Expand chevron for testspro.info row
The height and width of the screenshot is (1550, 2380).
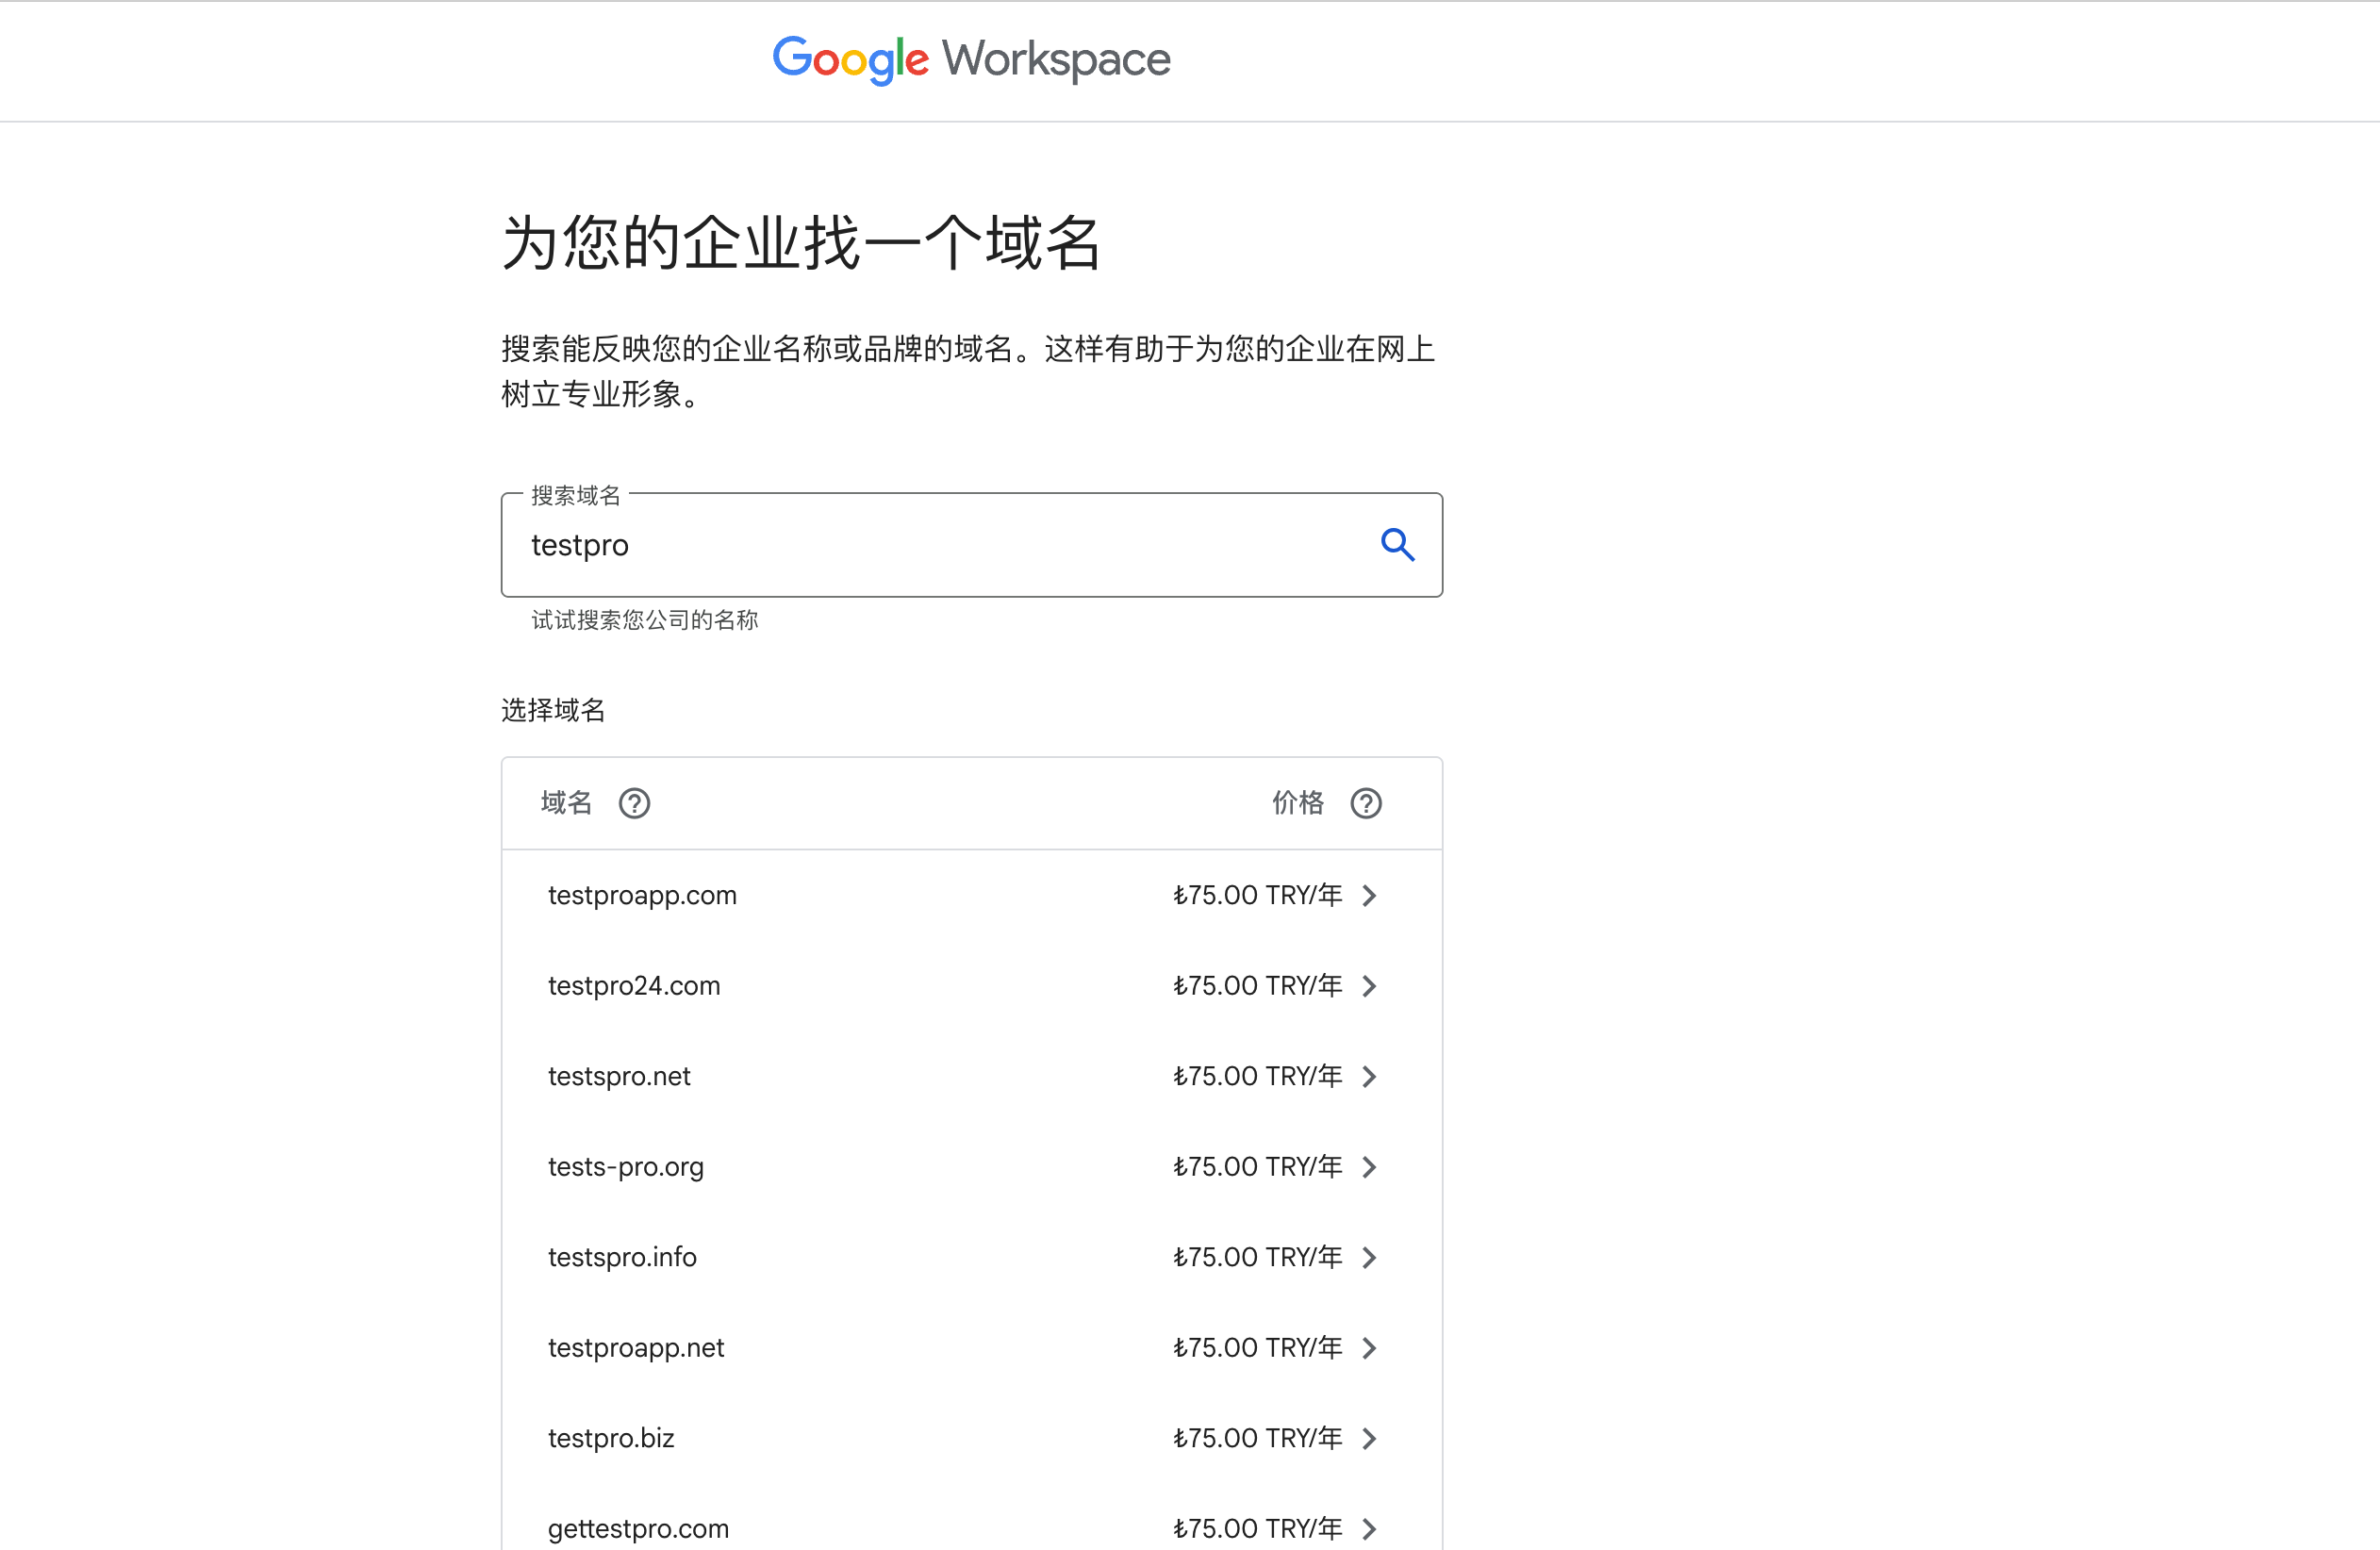point(1370,1257)
